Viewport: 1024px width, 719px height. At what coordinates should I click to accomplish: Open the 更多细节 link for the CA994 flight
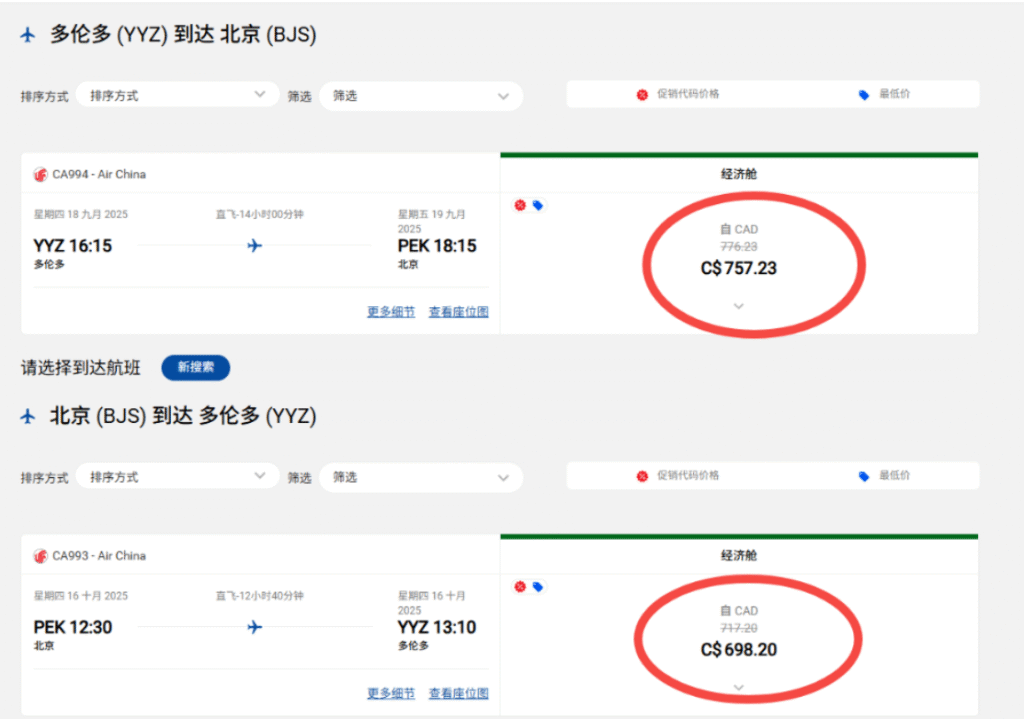coord(391,312)
